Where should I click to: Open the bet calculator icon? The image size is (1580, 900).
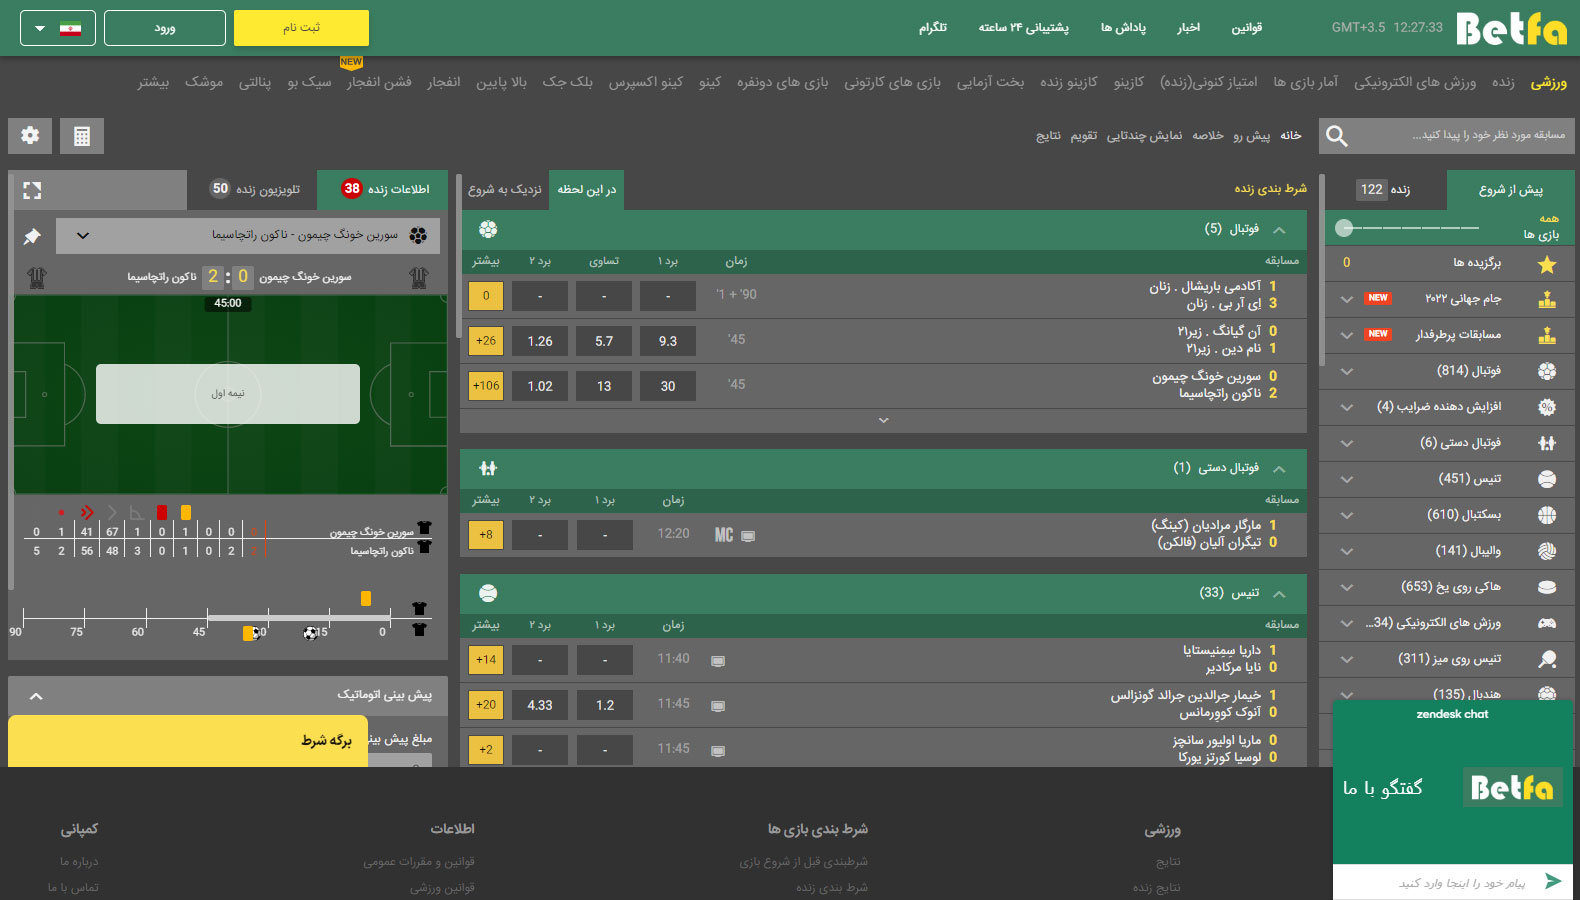(82, 136)
